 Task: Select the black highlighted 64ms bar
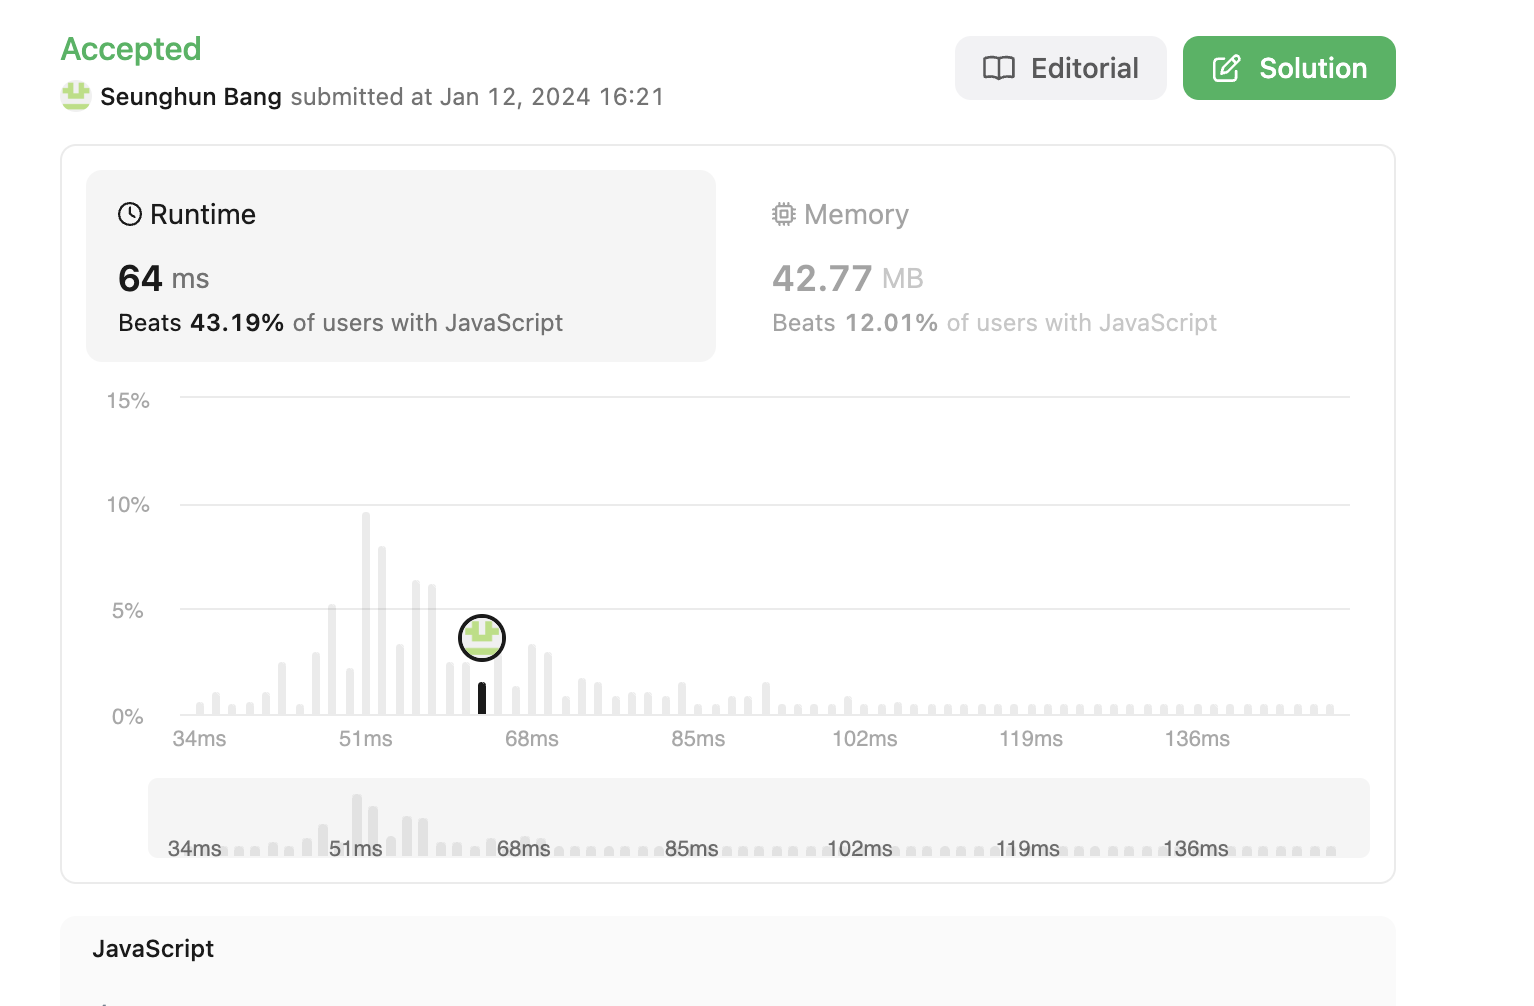[x=482, y=698]
